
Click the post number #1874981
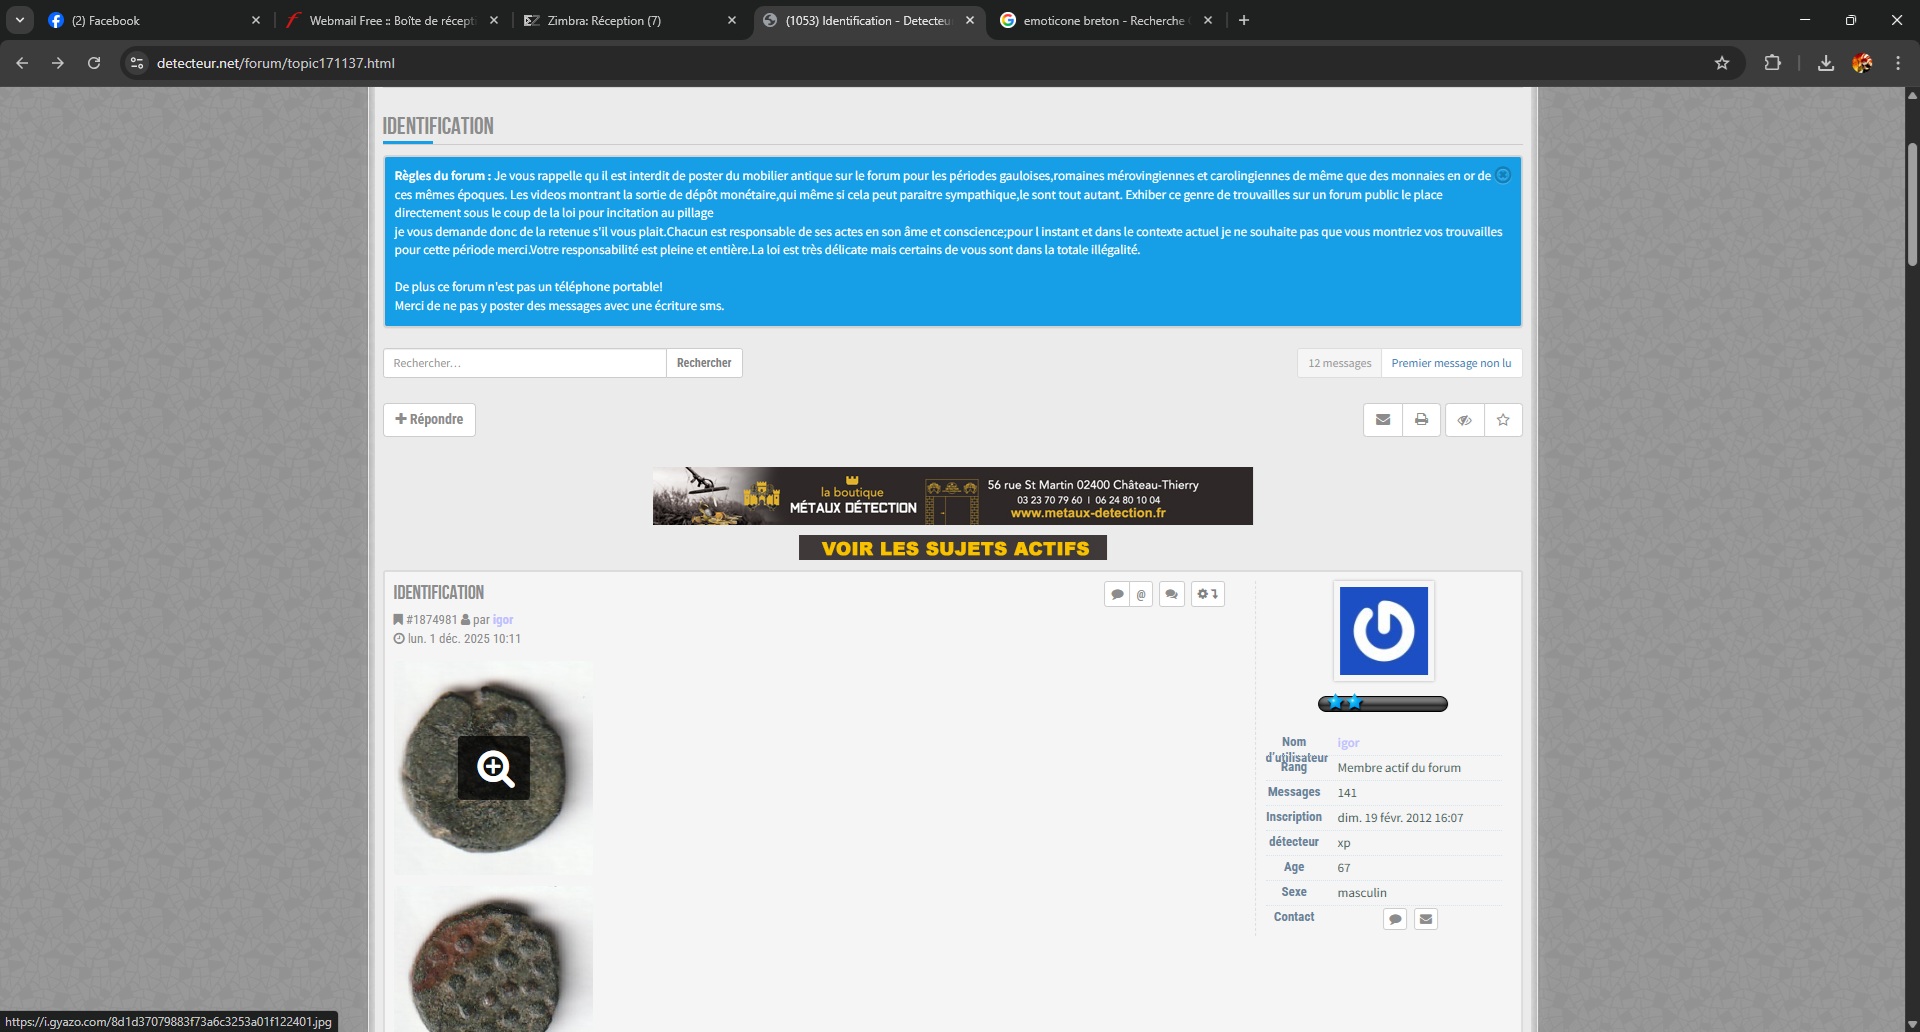tap(431, 620)
